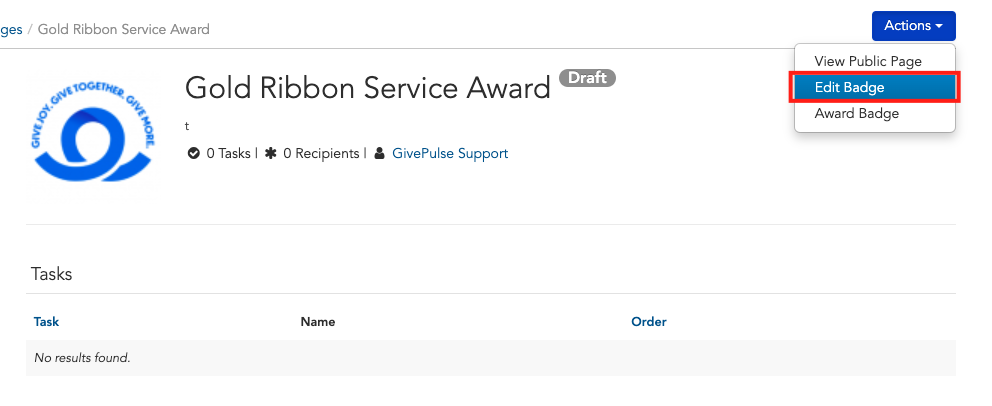This screenshot has height=406, width=992.
Task: Click the badges breadcrumb link
Action: pos(11,29)
